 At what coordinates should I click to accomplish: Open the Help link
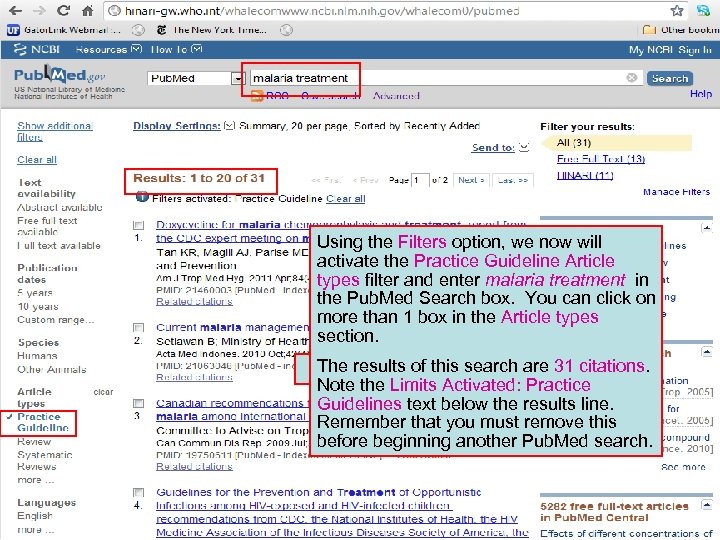pos(701,94)
